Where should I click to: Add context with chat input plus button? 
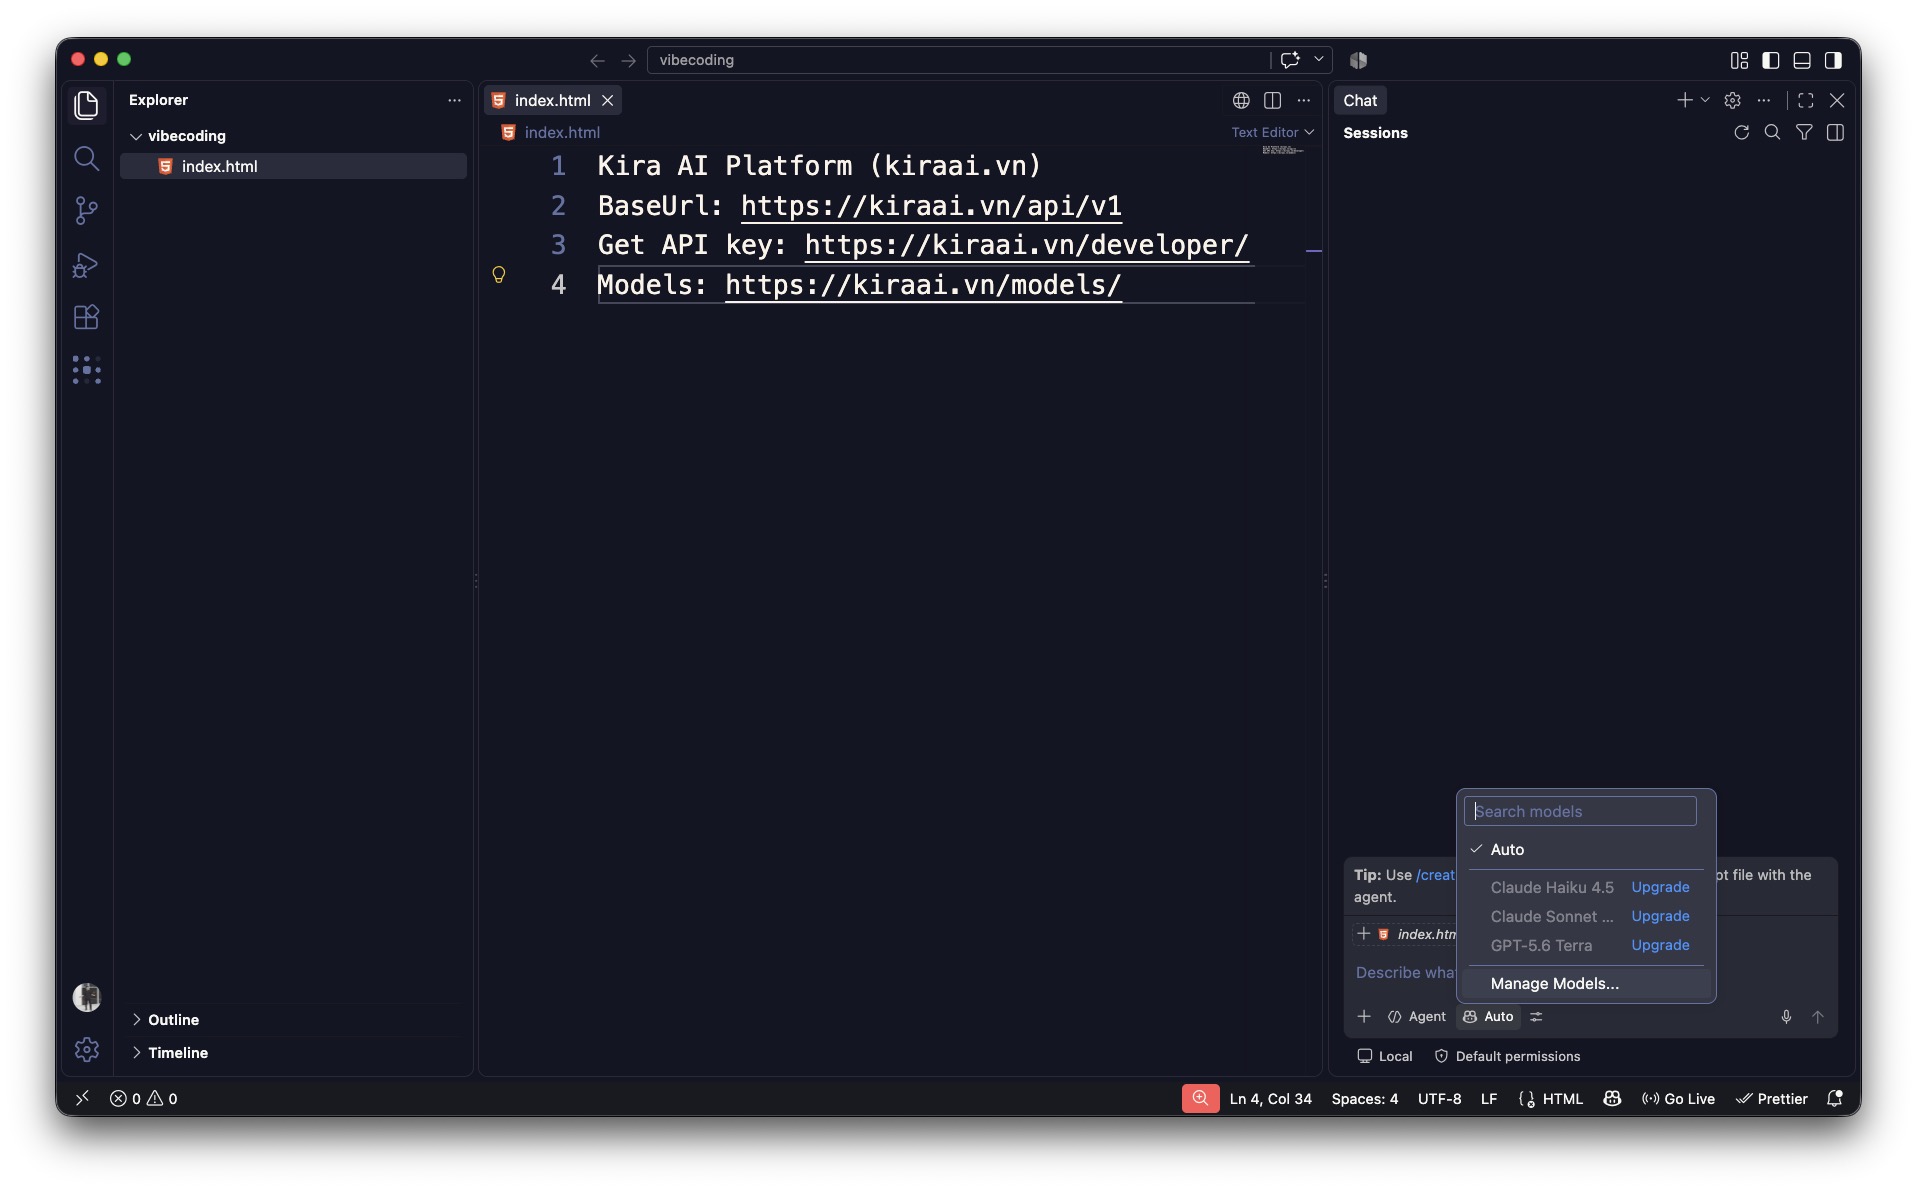1363,1017
